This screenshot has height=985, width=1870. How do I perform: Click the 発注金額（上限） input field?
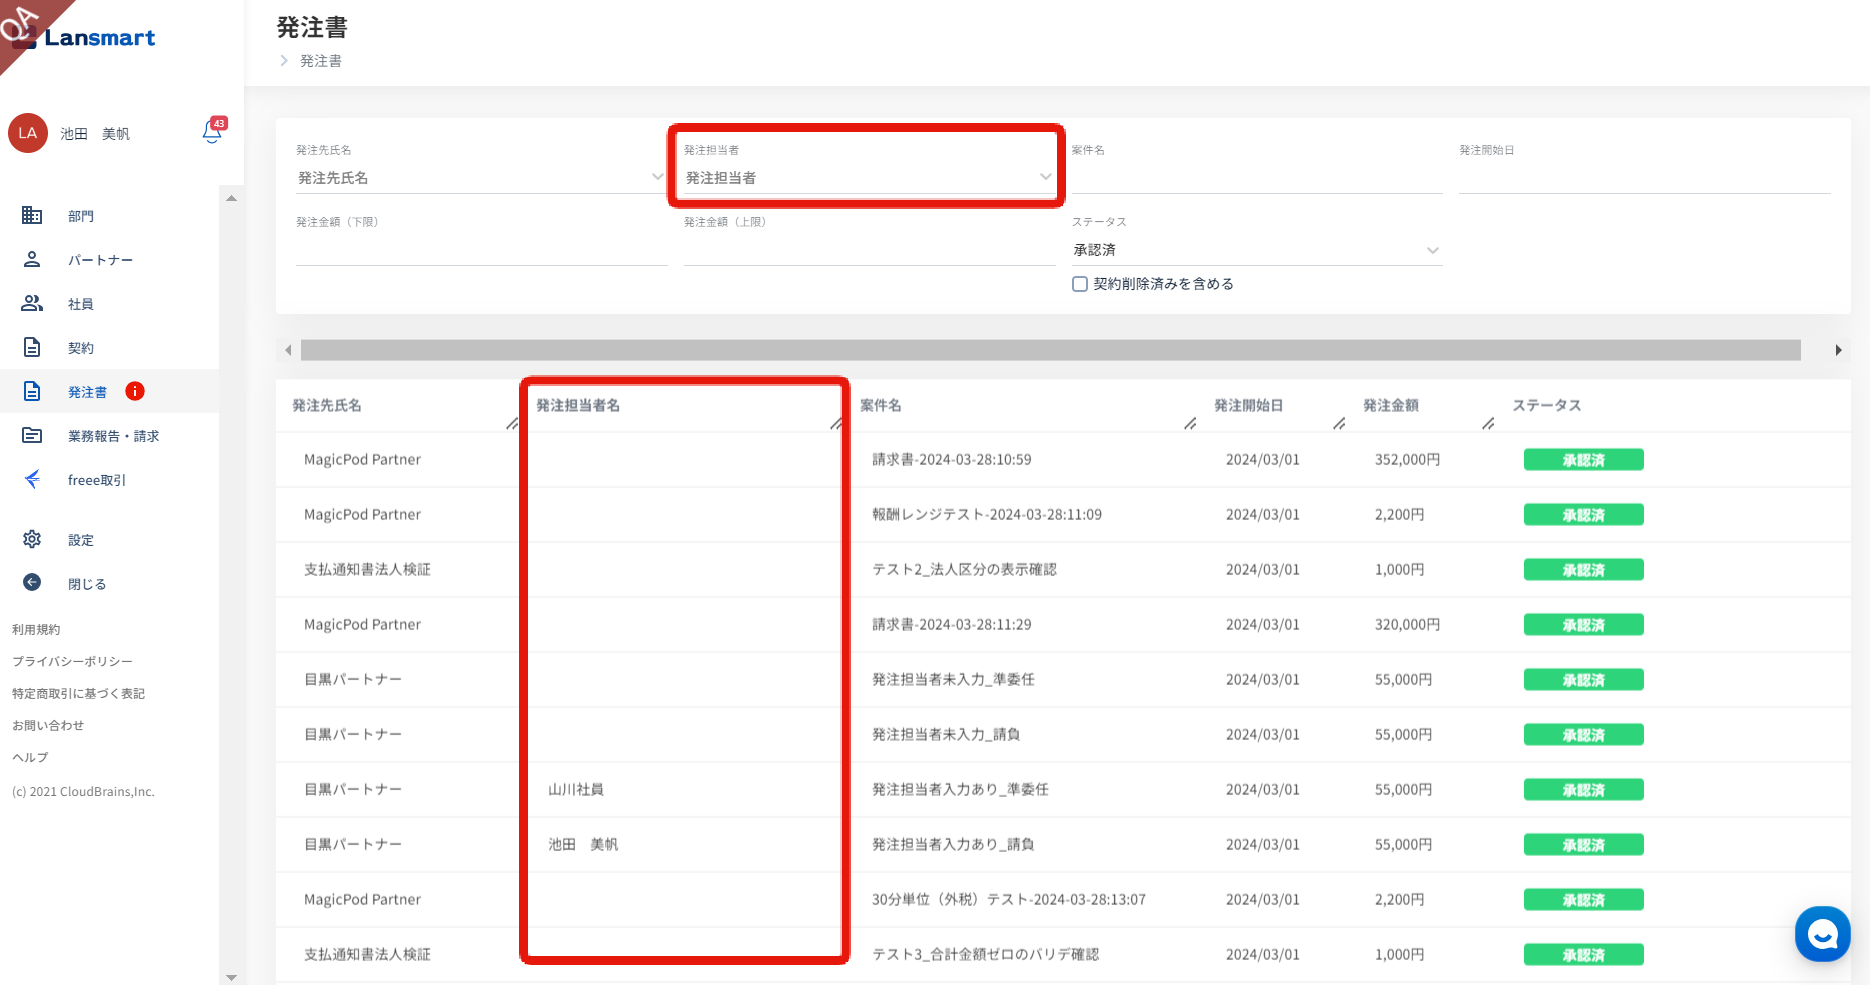tap(869, 250)
